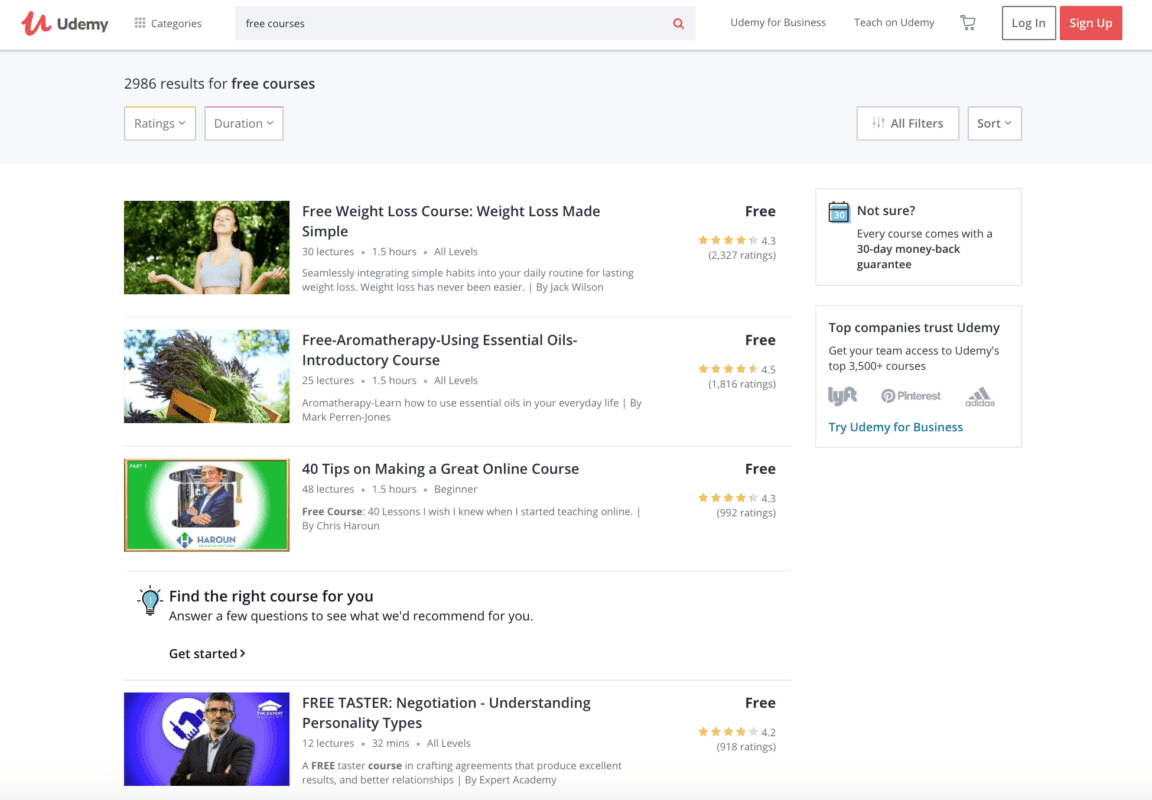Click the Lyft company logo
The width and height of the screenshot is (1152, 800).
pos(842,396)
